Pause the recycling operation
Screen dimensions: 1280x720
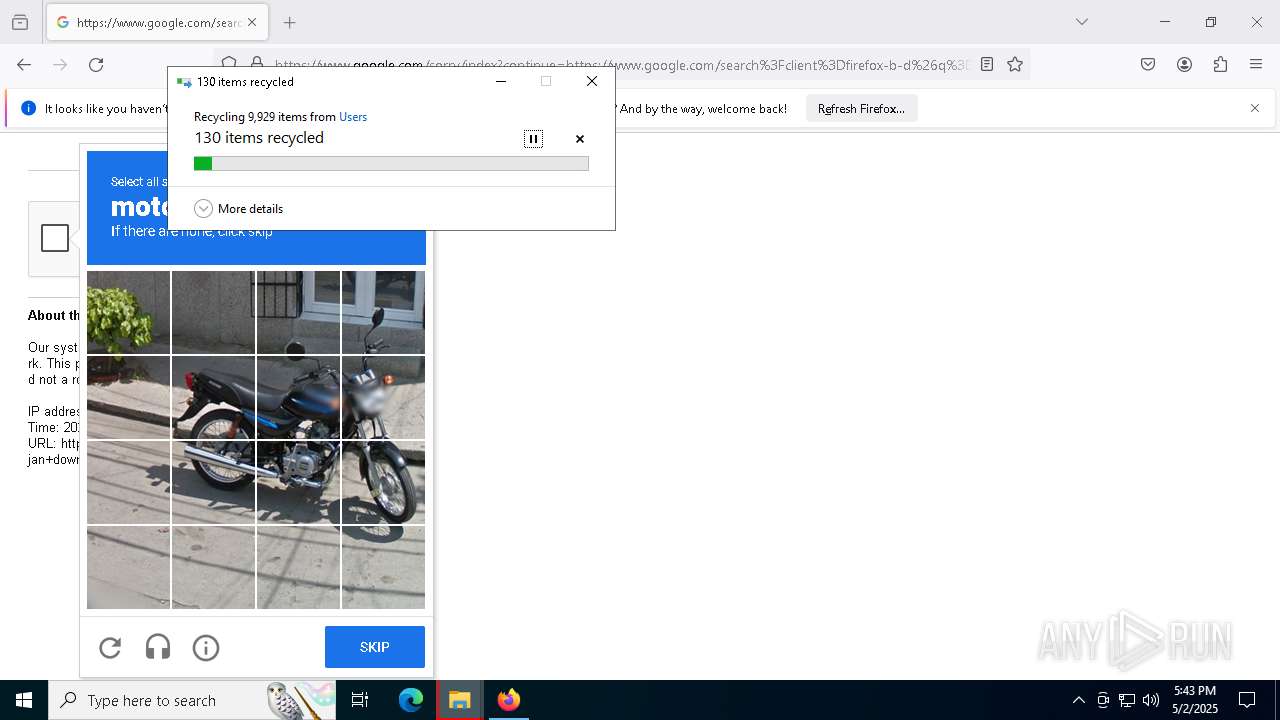[533, 139]
